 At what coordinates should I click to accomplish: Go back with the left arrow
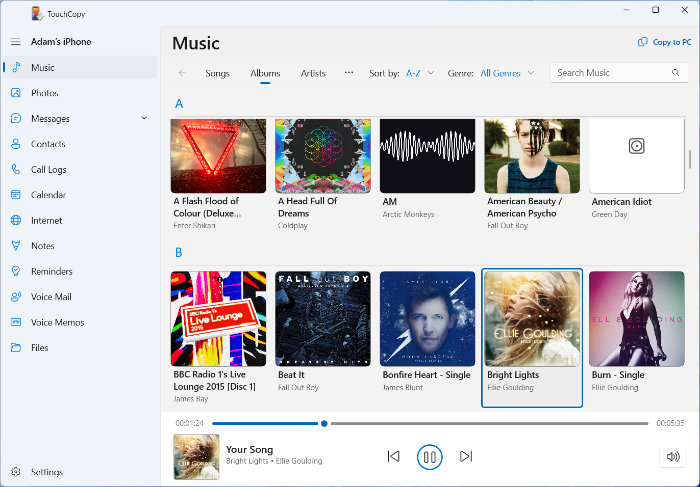(x=182, y=73)
